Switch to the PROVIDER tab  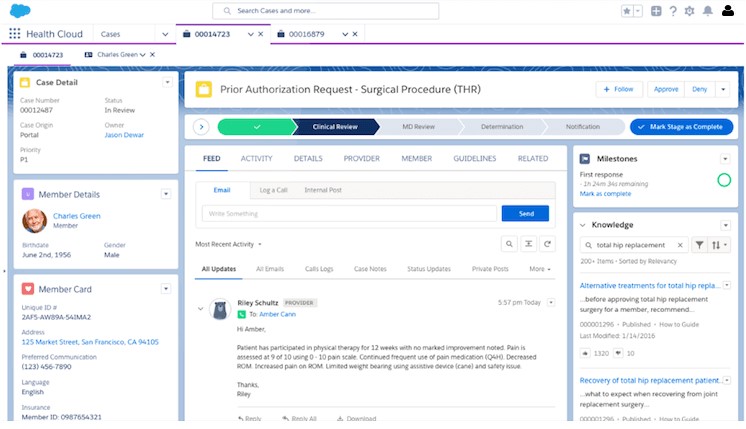(362, 159)
